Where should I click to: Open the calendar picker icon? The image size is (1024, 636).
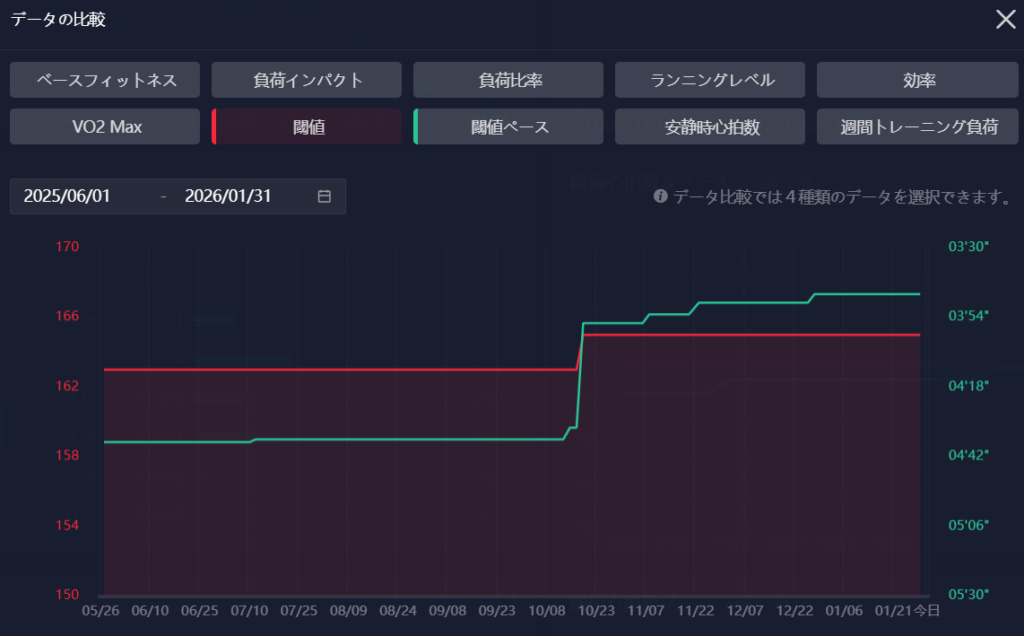coord(324,196)
